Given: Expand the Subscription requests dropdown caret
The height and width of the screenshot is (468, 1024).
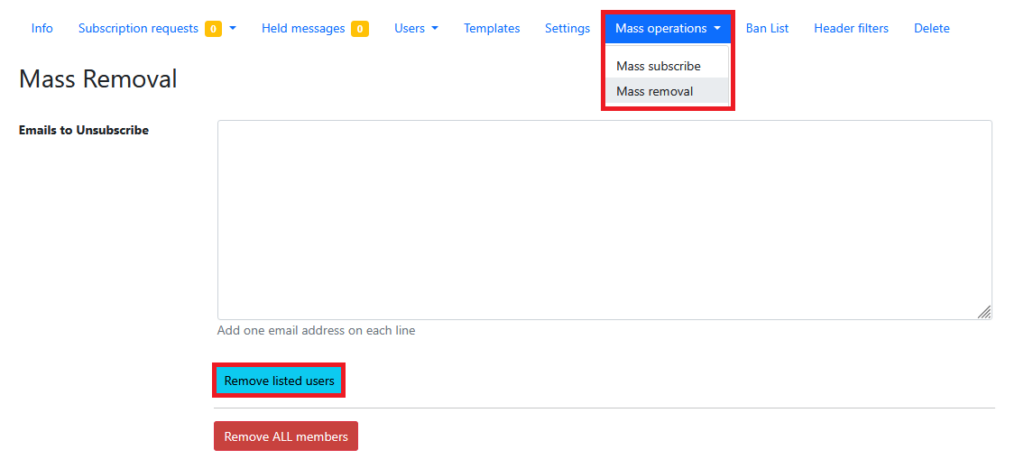Looking at the screenshot, I should point(233,29).
